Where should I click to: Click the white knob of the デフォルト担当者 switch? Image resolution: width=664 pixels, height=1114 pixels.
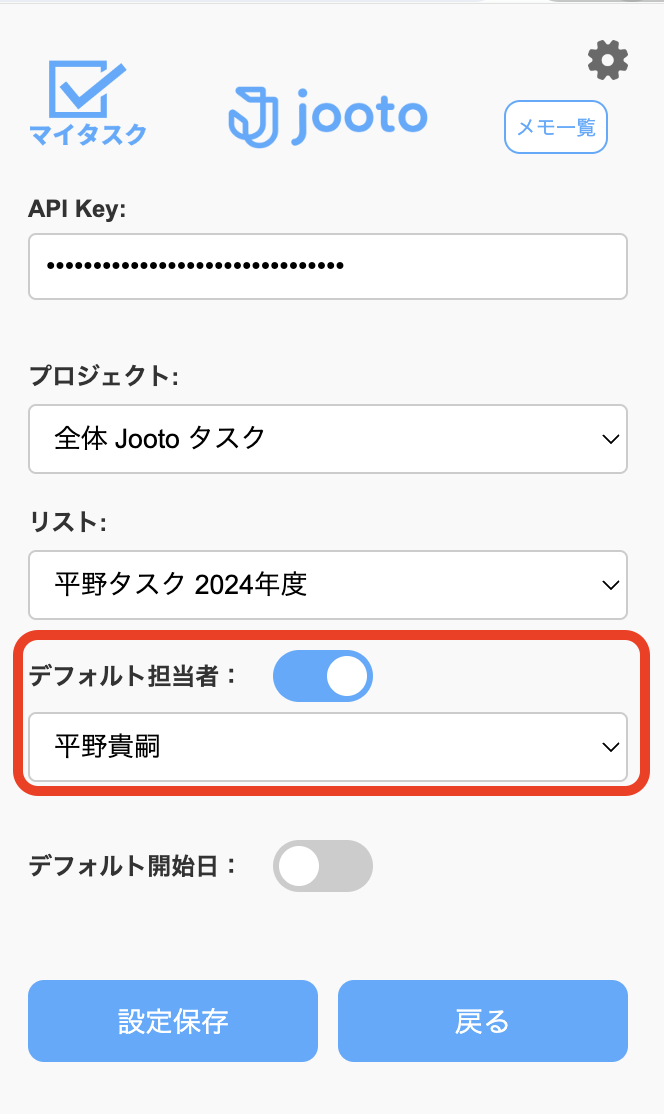click(345, 676)
